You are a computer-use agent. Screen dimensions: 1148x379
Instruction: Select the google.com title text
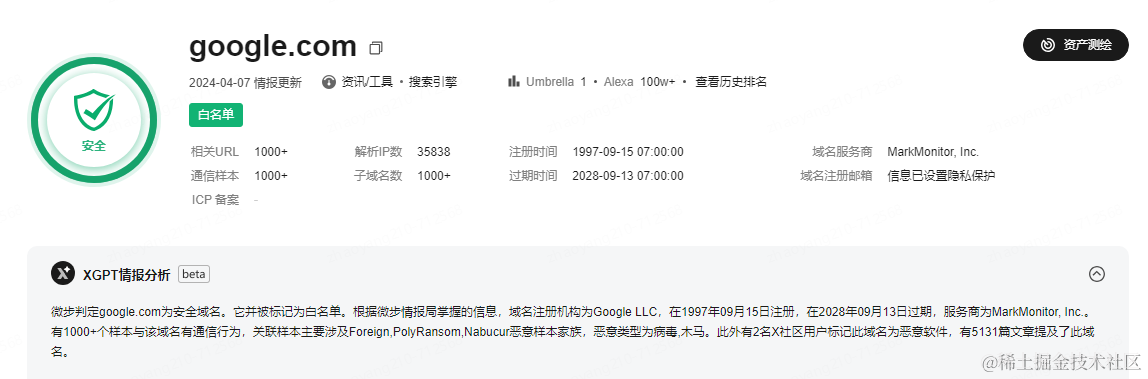coord(272,46)
